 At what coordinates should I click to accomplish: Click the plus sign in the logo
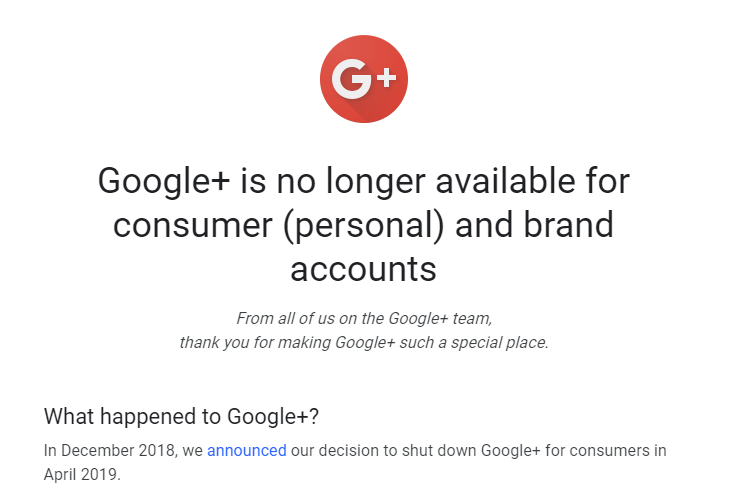click(x=387, y=78)
